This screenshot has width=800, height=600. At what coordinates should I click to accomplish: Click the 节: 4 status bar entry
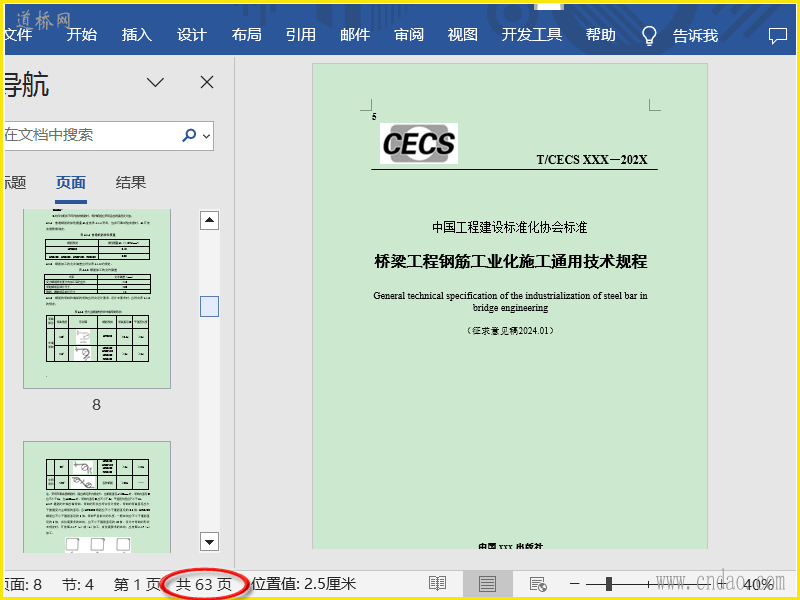pos(78,584)
